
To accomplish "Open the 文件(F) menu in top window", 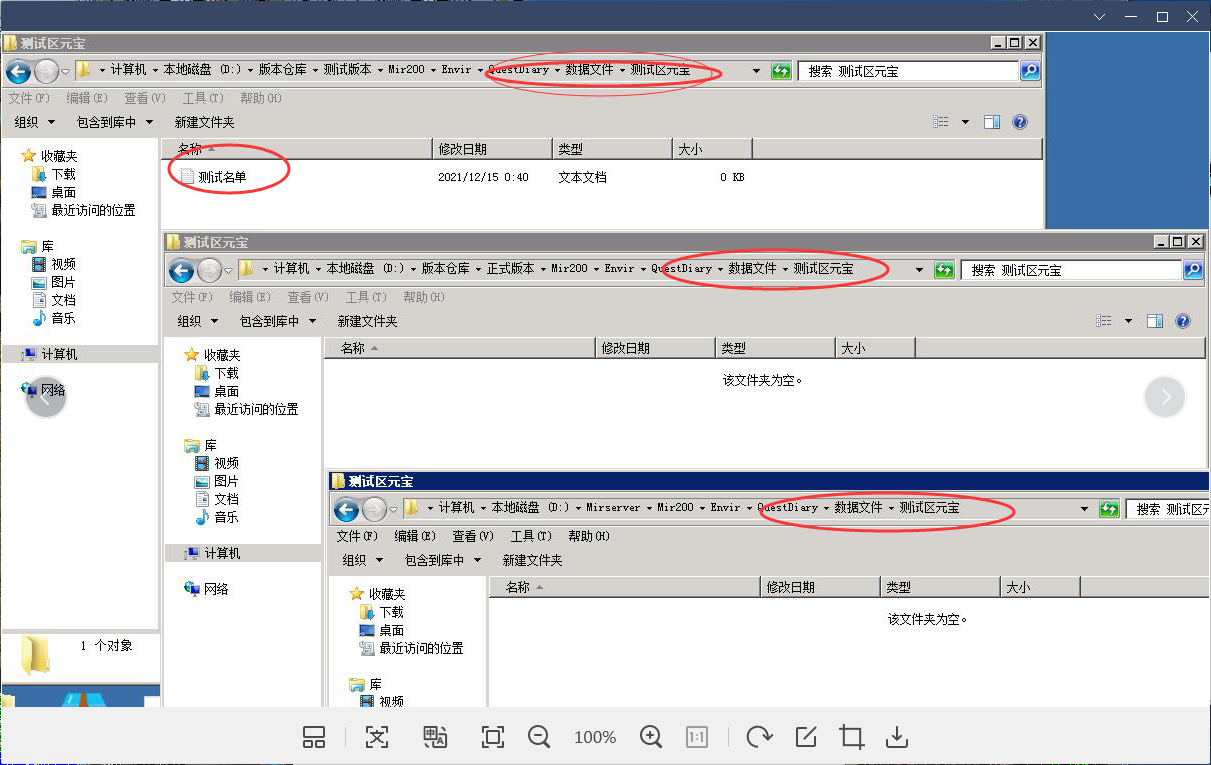I will click(29, 98).
